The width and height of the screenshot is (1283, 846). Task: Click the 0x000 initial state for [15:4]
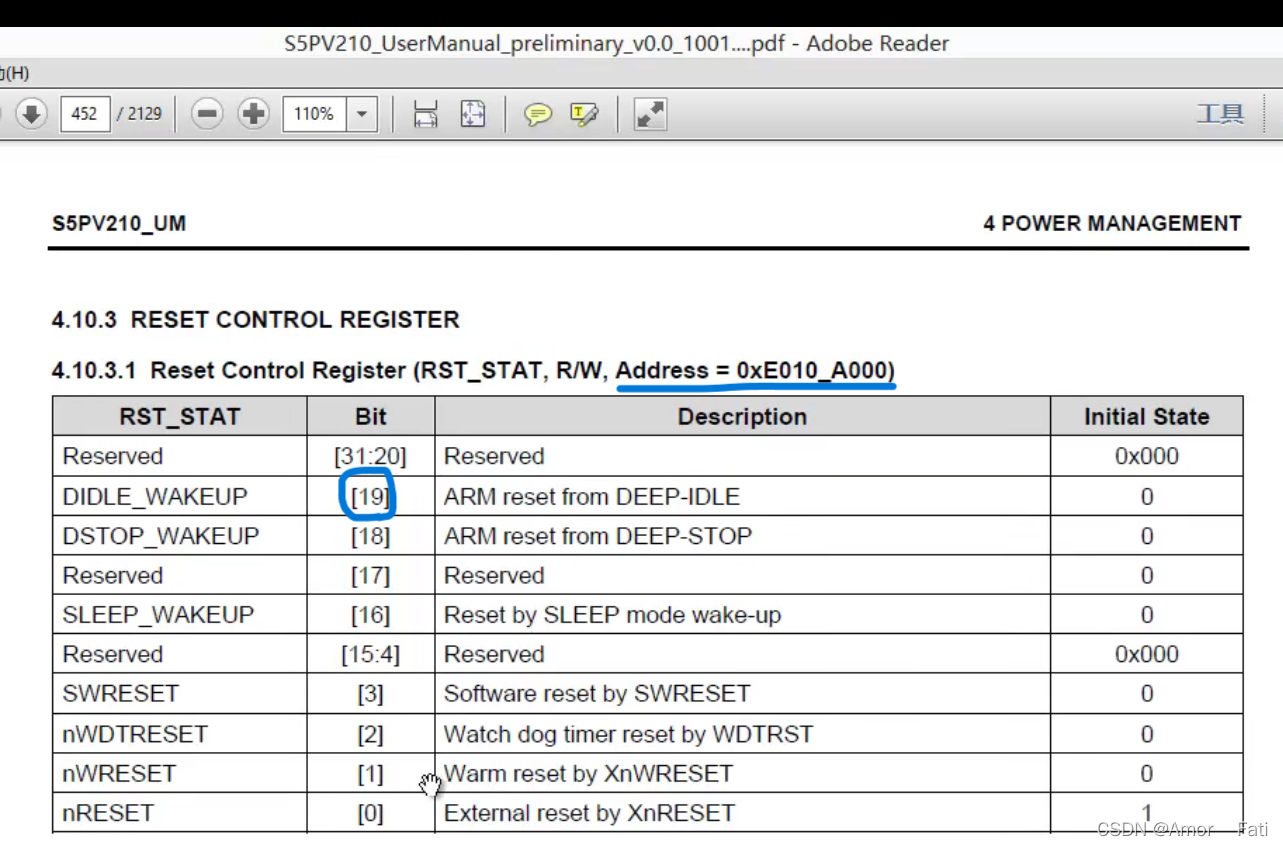1147,655
